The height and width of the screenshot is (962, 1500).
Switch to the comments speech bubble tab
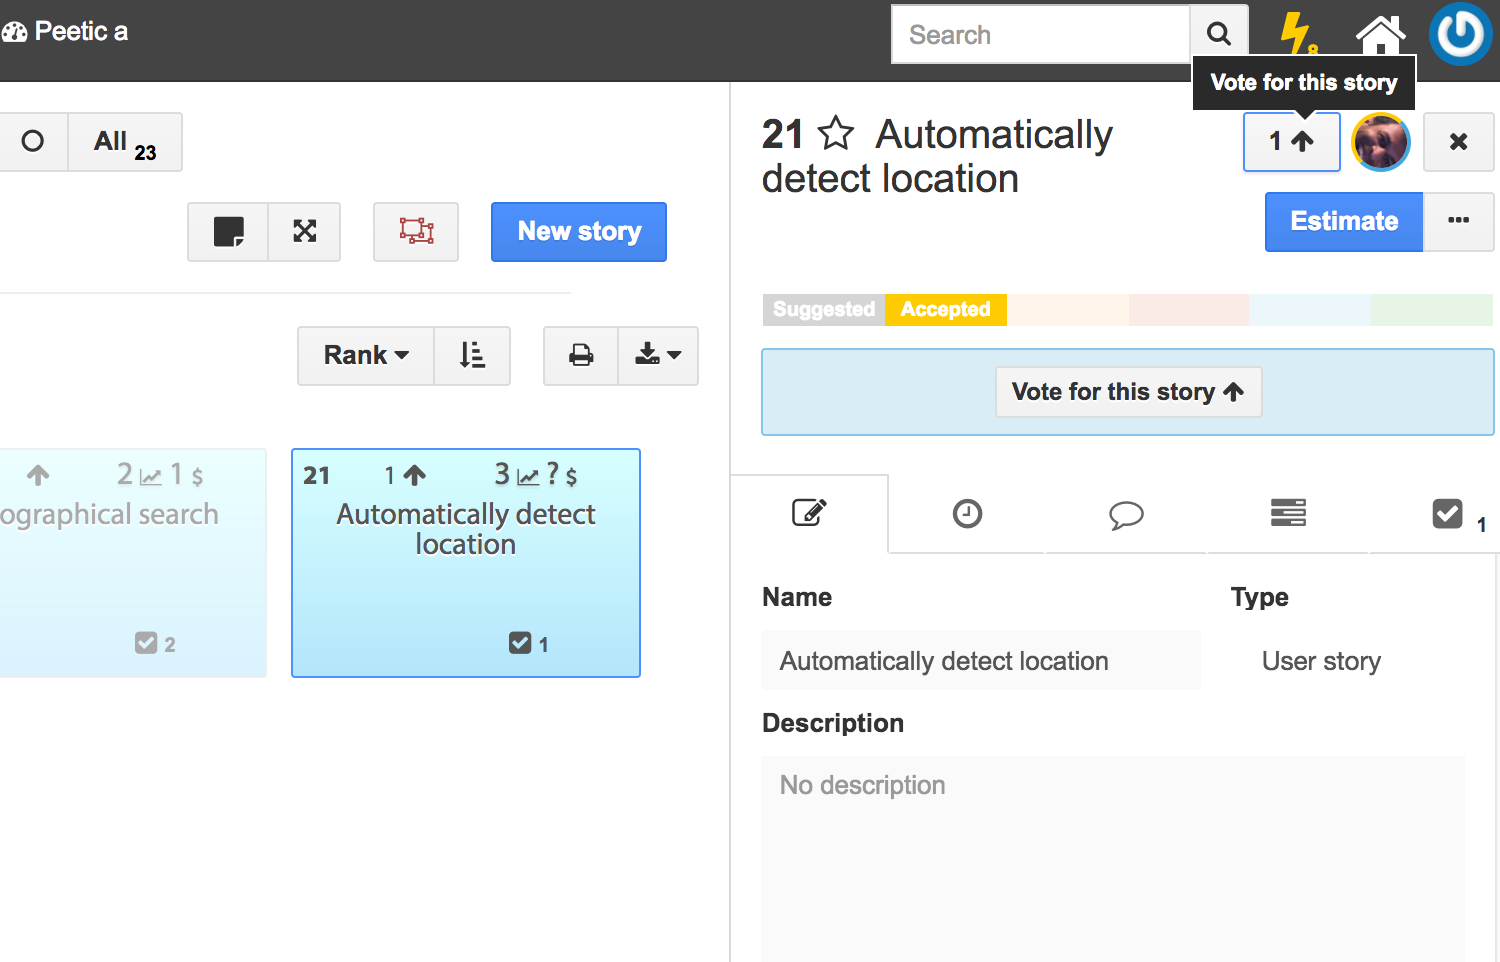1126,514
